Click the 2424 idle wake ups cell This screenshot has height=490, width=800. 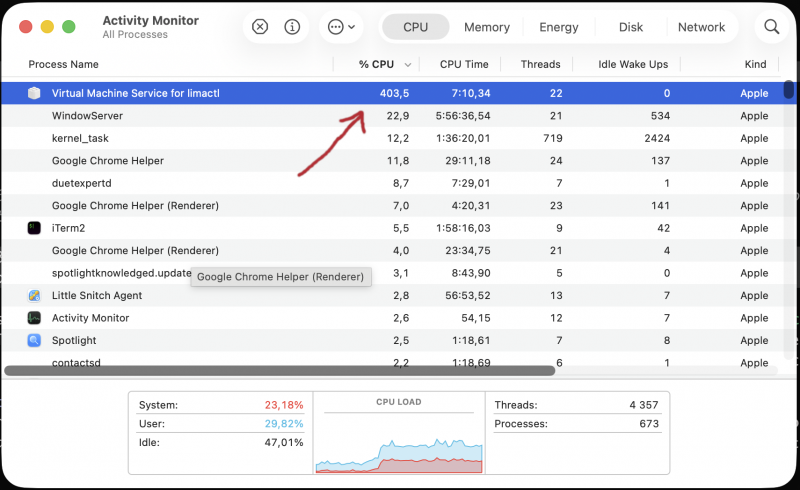(x=657, y=138)
